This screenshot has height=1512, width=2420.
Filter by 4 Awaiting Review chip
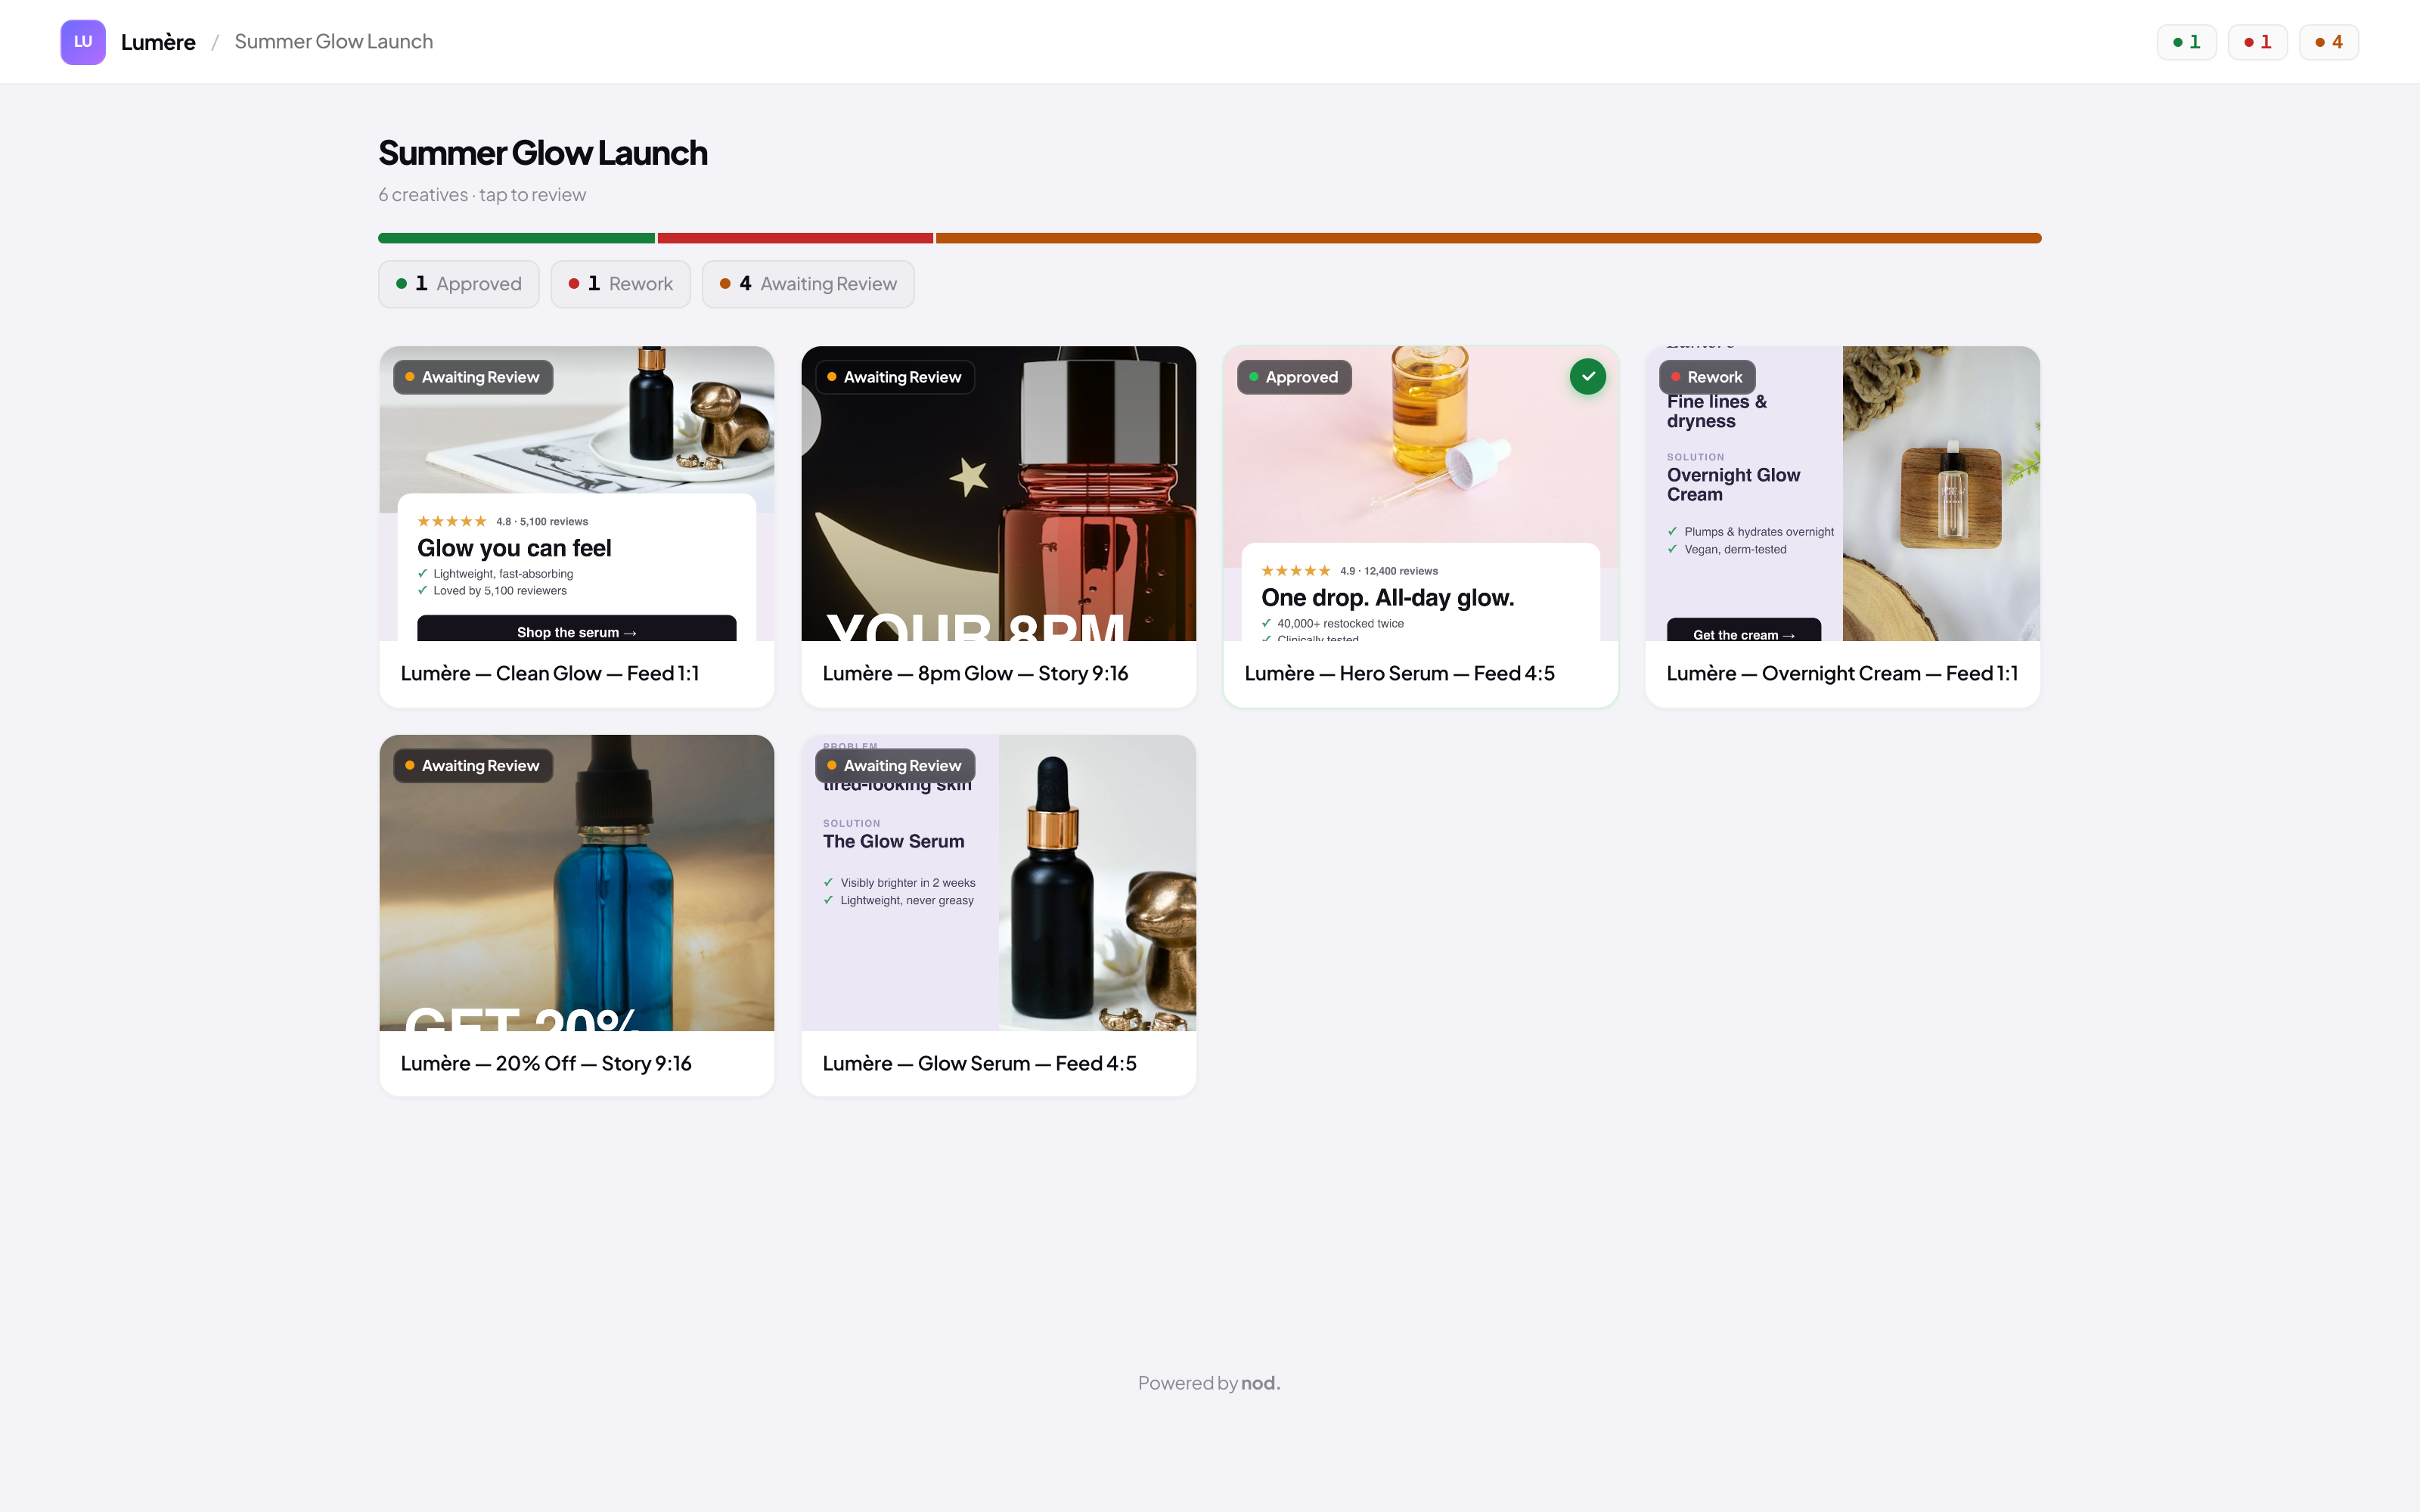(808, 284)
